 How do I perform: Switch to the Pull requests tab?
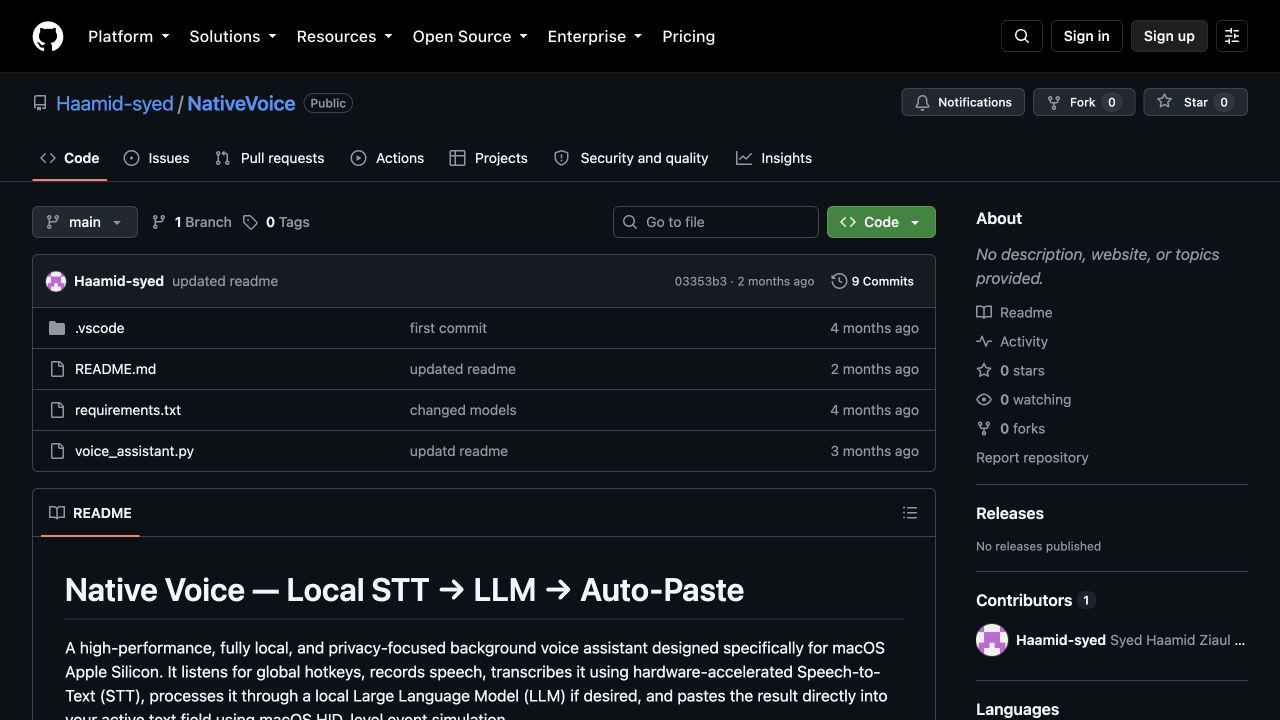270,158
